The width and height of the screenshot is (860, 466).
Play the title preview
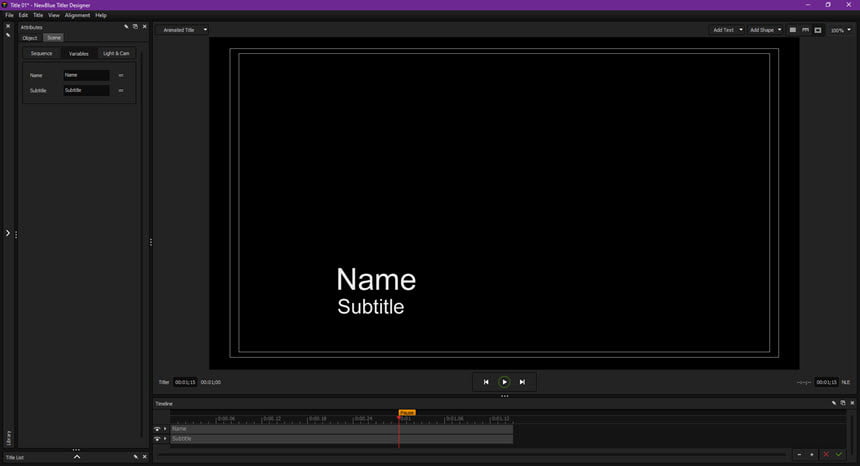504,382
